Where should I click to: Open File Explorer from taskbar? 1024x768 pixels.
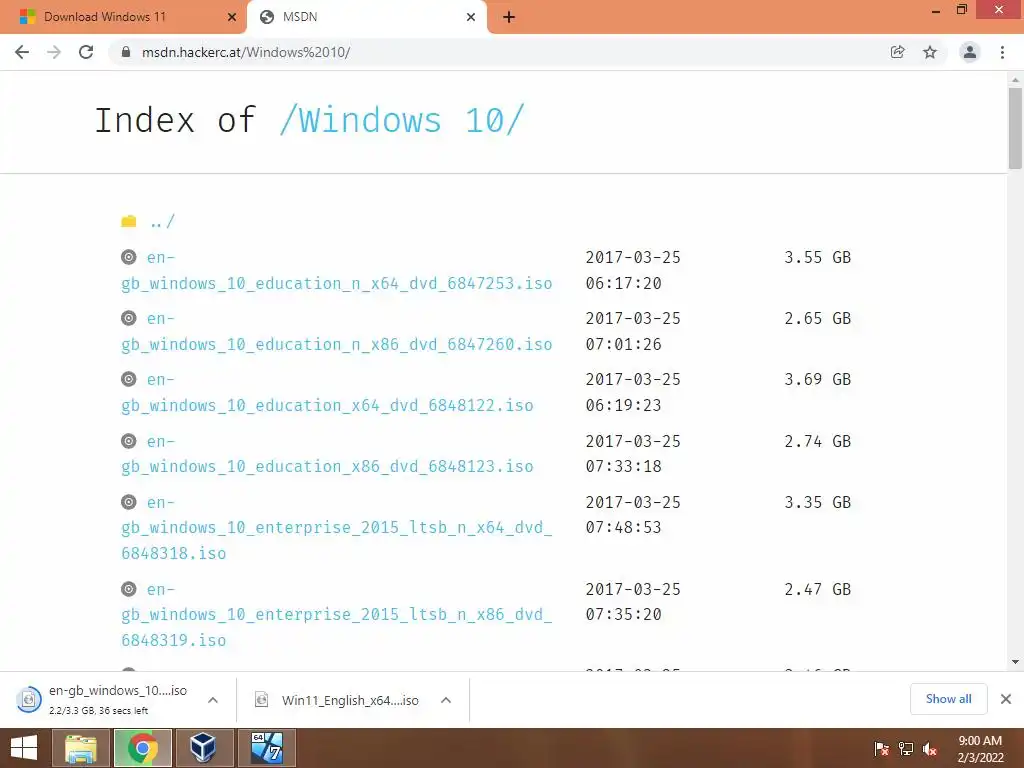coord(81,748)
